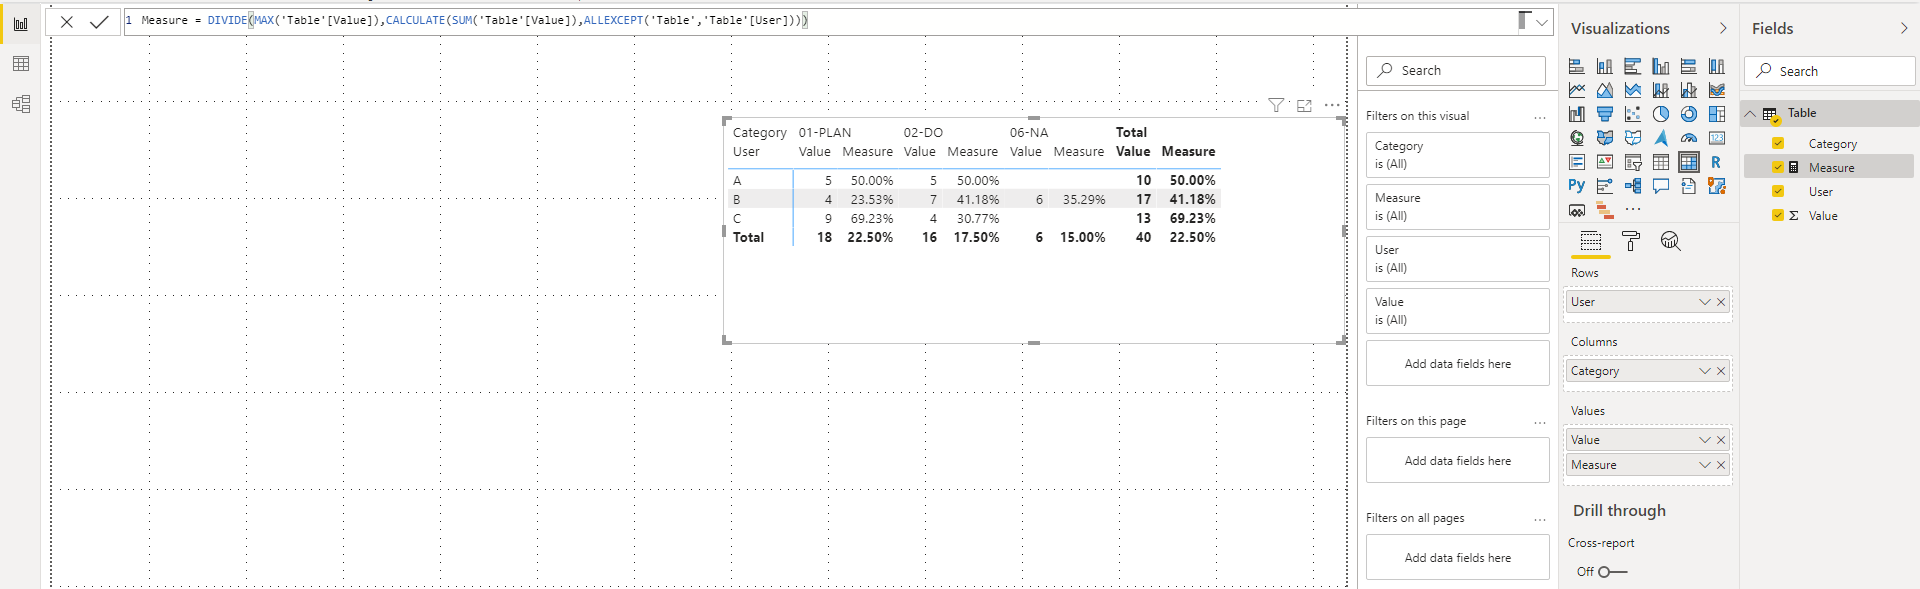Get more visuals ellipsis
Image resolution: width=1920 pixels, height=589 pixels.
1633,210
